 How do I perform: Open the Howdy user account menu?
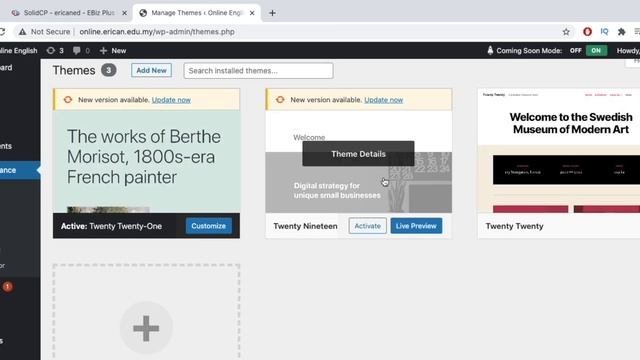click(628, 51)
